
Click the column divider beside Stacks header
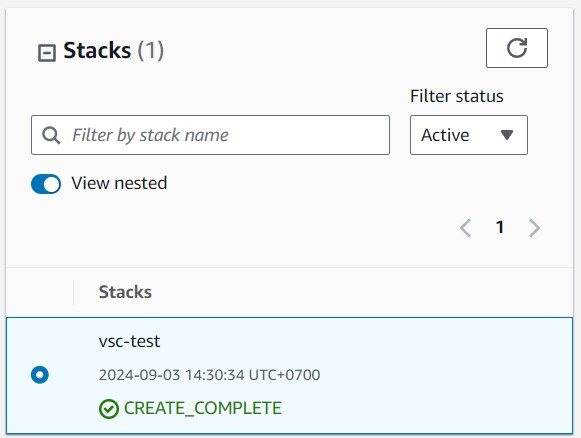coord(73,292)
